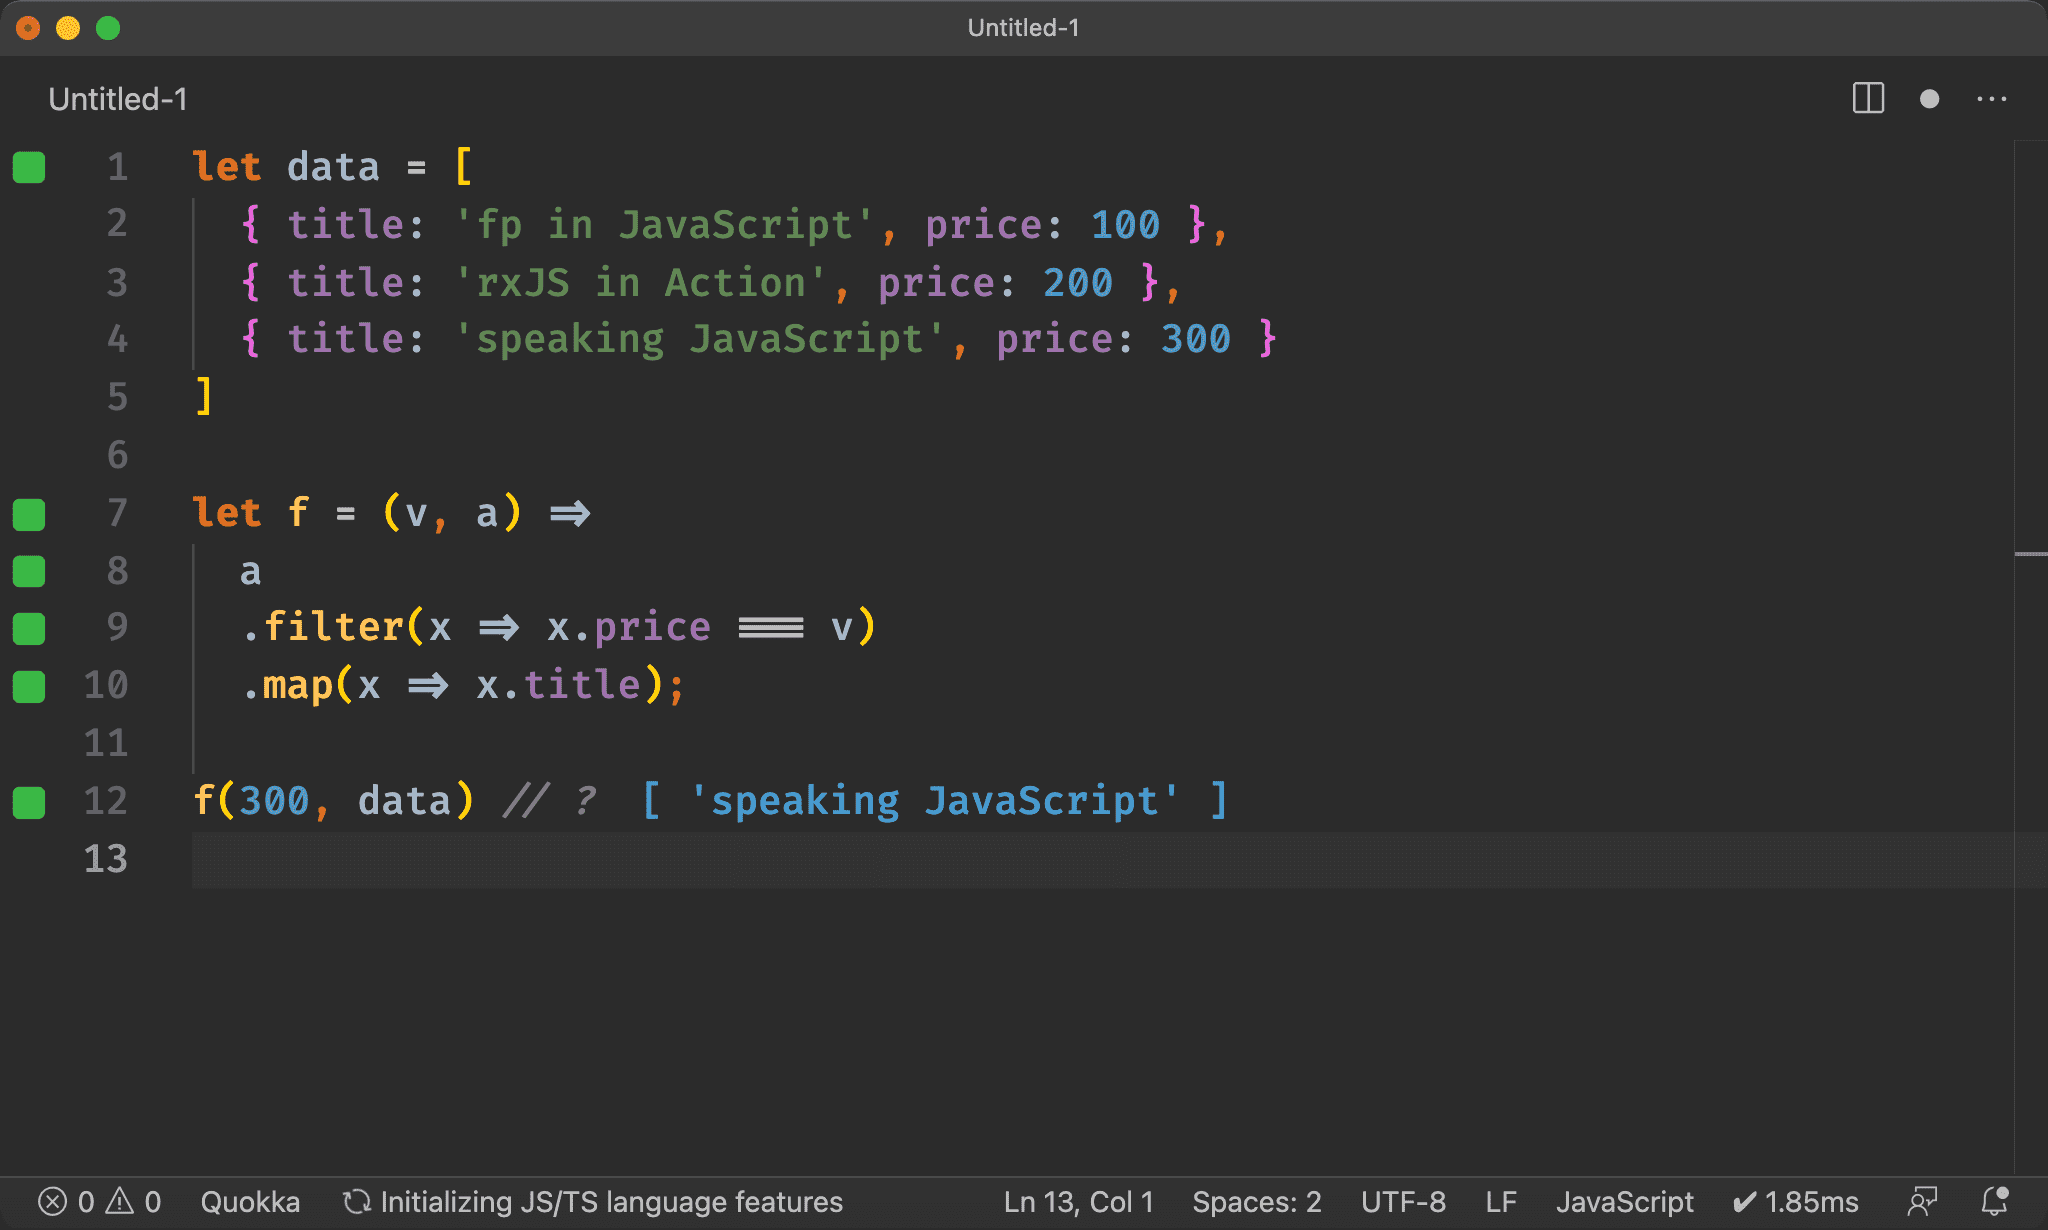Image resolution: width=2048 pixels, height=1230 pixels.
Task: Click line number 13 in the gutter
Action: (106, 859)
